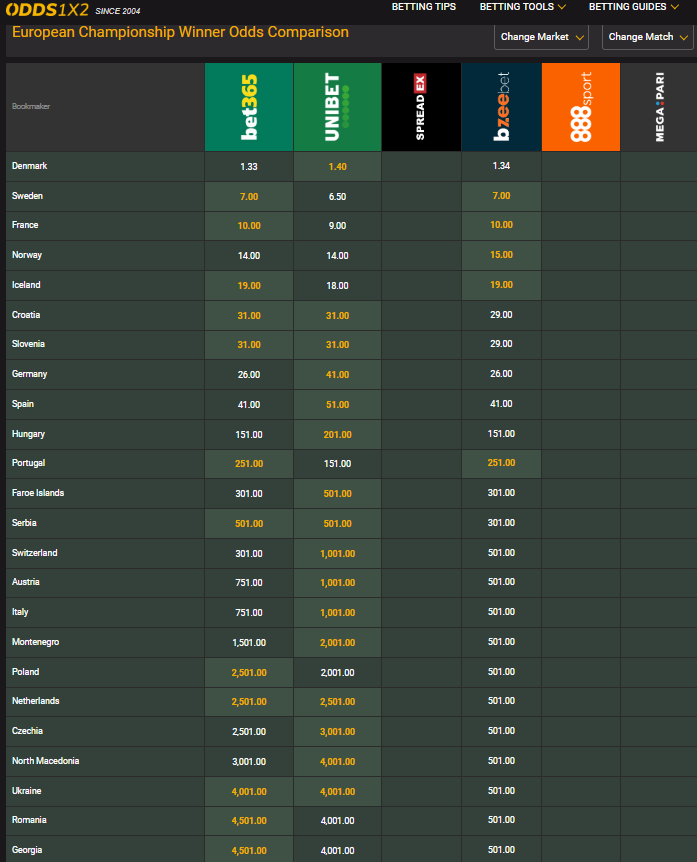Expand the Change Market dropdown
The width and height of the screenshot is (697, 862).
click(x=541, y=37)
